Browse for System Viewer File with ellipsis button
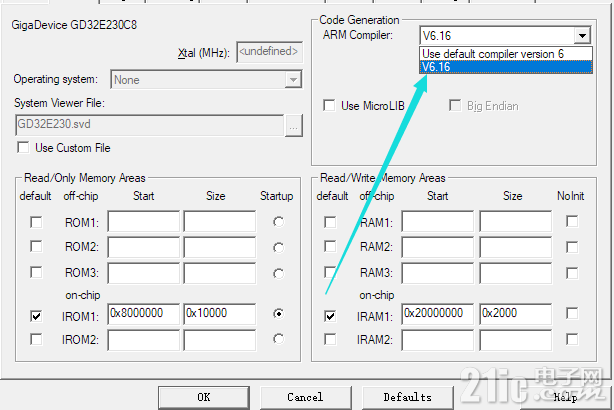 (294, 126)
